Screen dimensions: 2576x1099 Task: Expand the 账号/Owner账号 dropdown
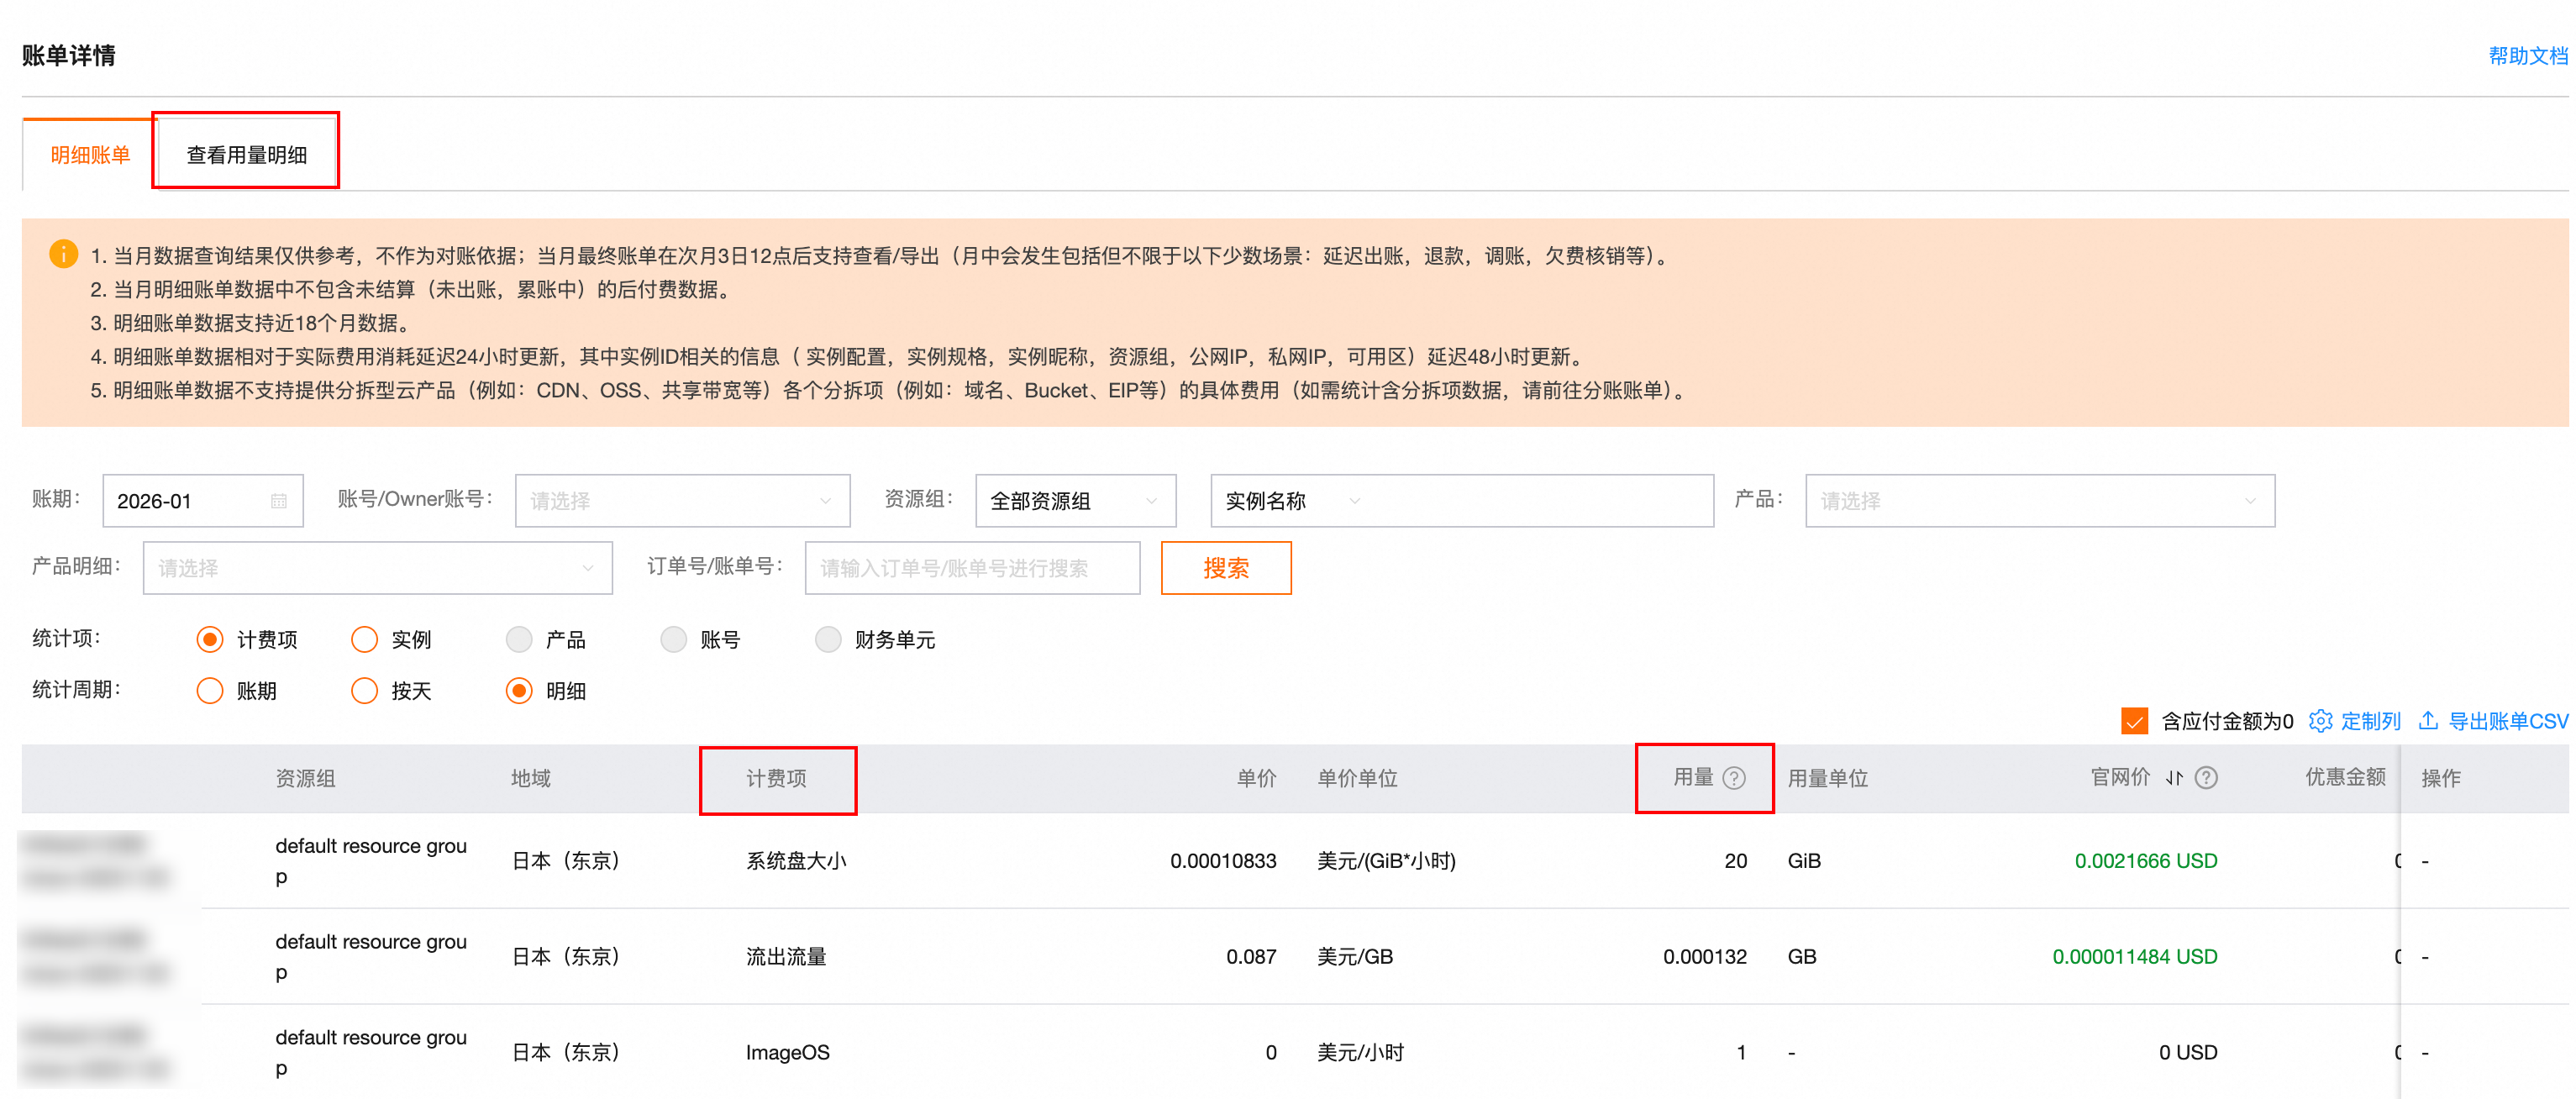(682, 501)
